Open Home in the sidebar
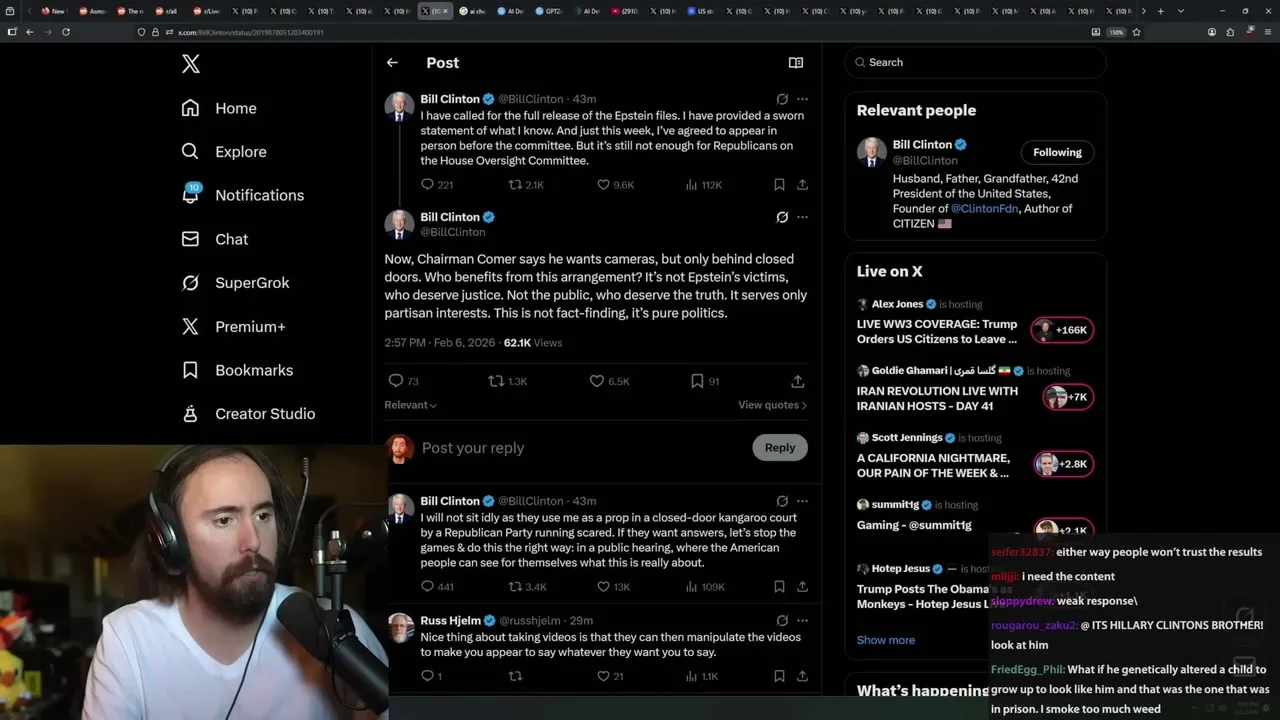The width and height of the screenshot is (1280, 720). click(219, 108)
